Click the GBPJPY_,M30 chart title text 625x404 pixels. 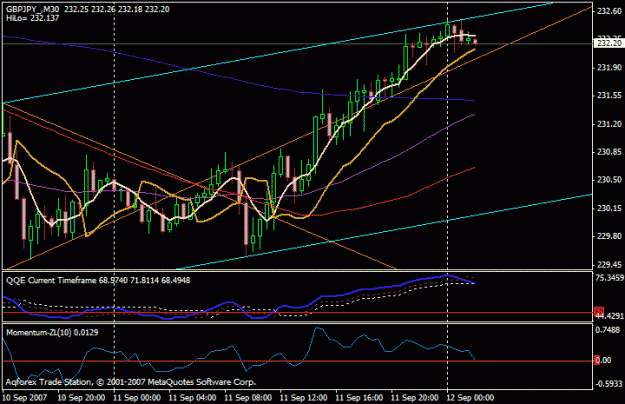pyautogui.click(x=33, y=9)
